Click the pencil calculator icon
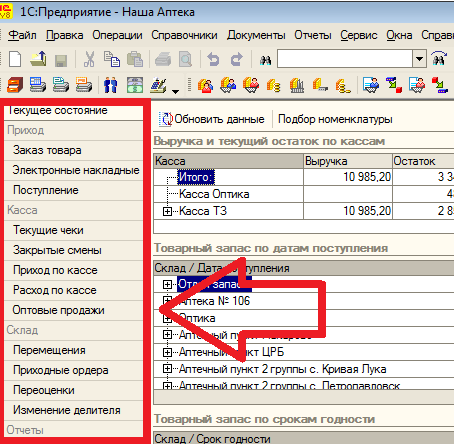The width and height of the screenshot is (454, 444). pyautogui.click(x=158, y=85)
